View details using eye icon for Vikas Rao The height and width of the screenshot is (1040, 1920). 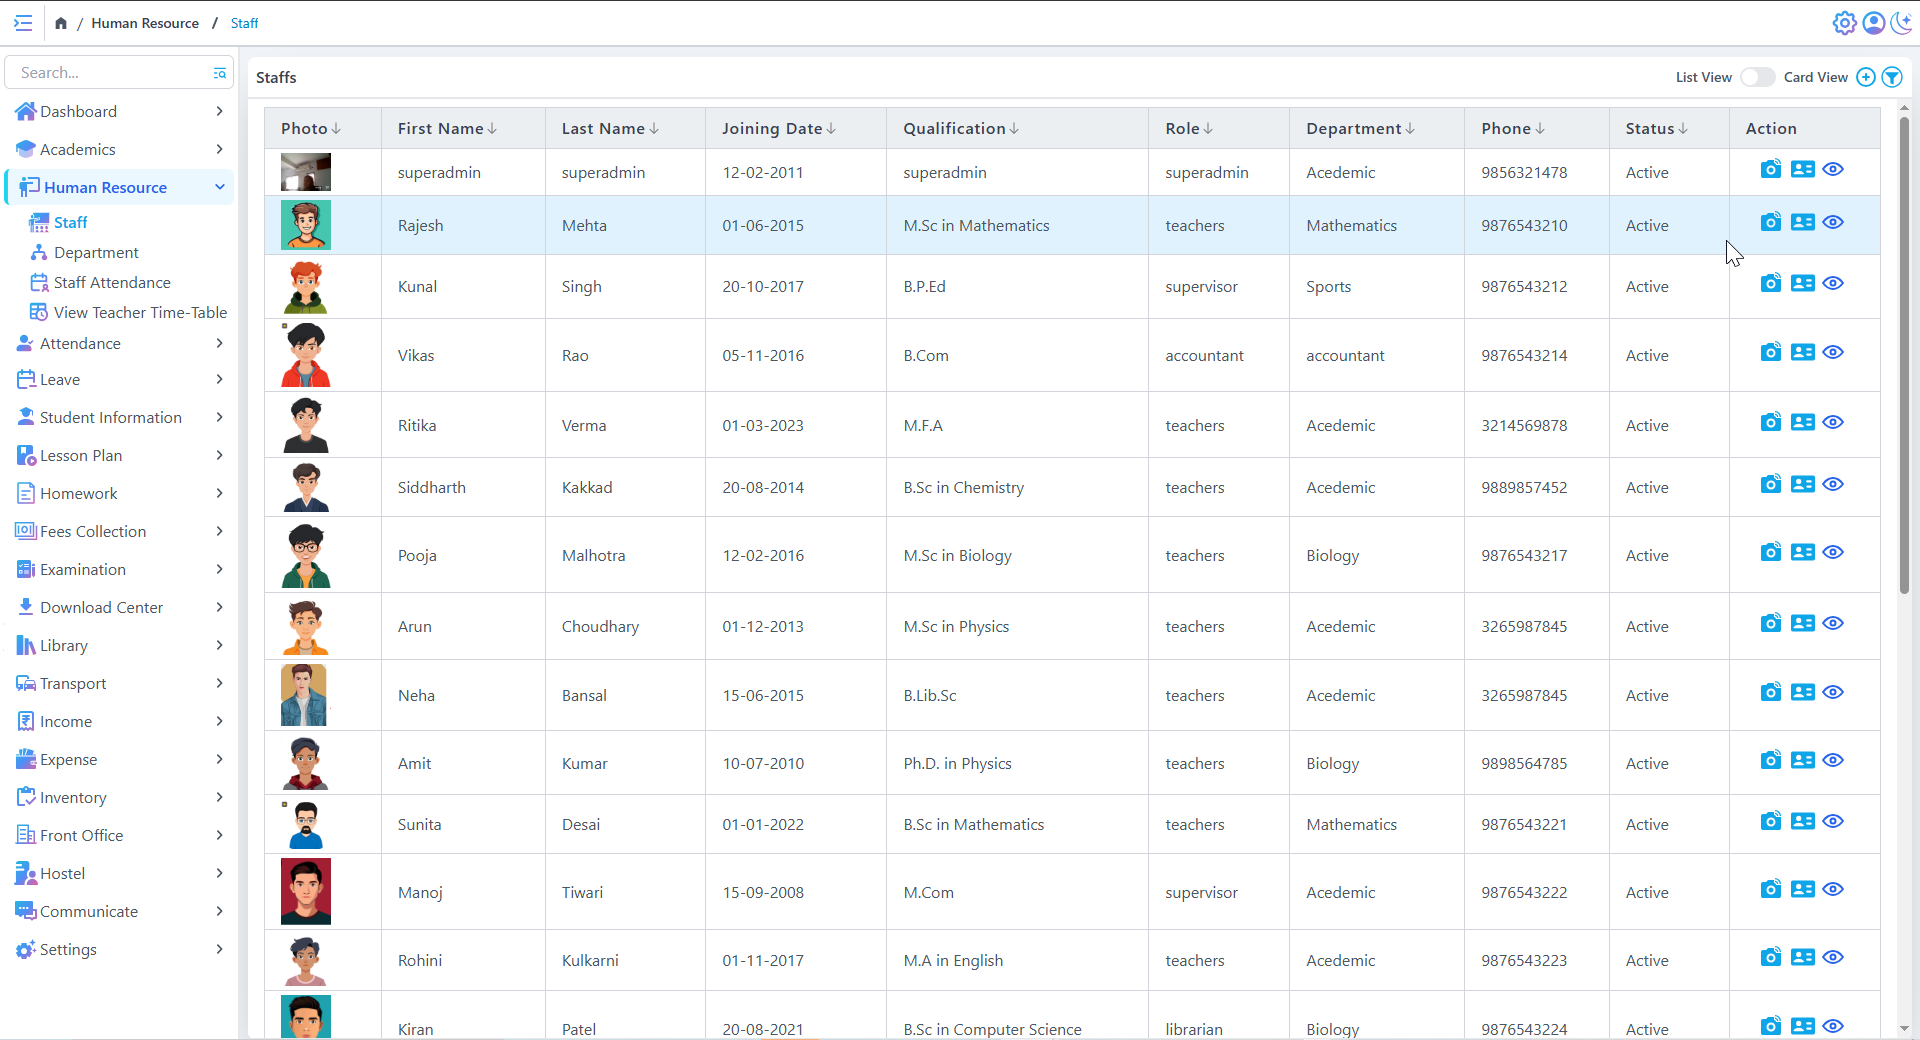pos(1832,352)
